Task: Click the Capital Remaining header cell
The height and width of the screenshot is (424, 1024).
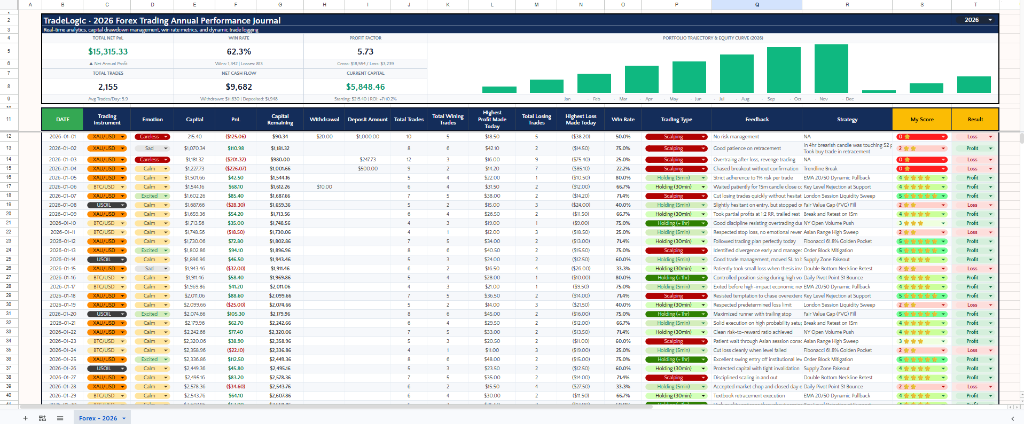Action: pos(280,119)
